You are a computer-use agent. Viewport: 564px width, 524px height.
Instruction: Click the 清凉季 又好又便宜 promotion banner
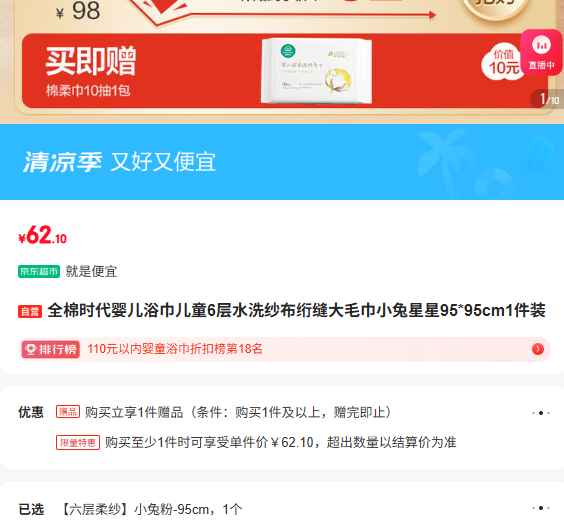point(282,162)
